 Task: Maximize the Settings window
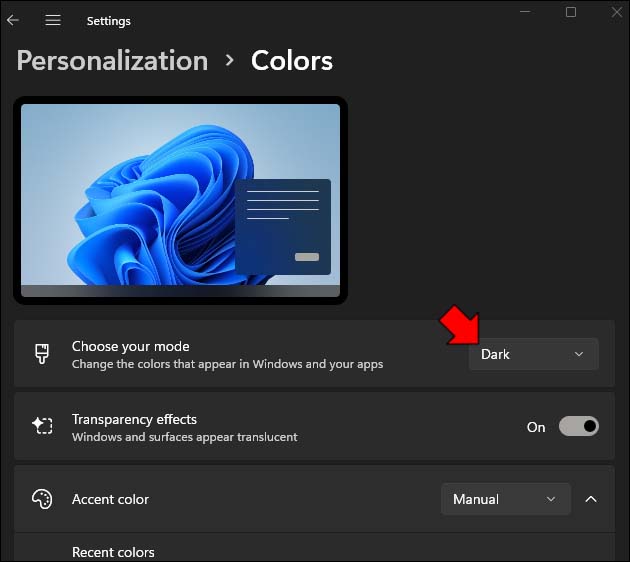click(571, 12)
